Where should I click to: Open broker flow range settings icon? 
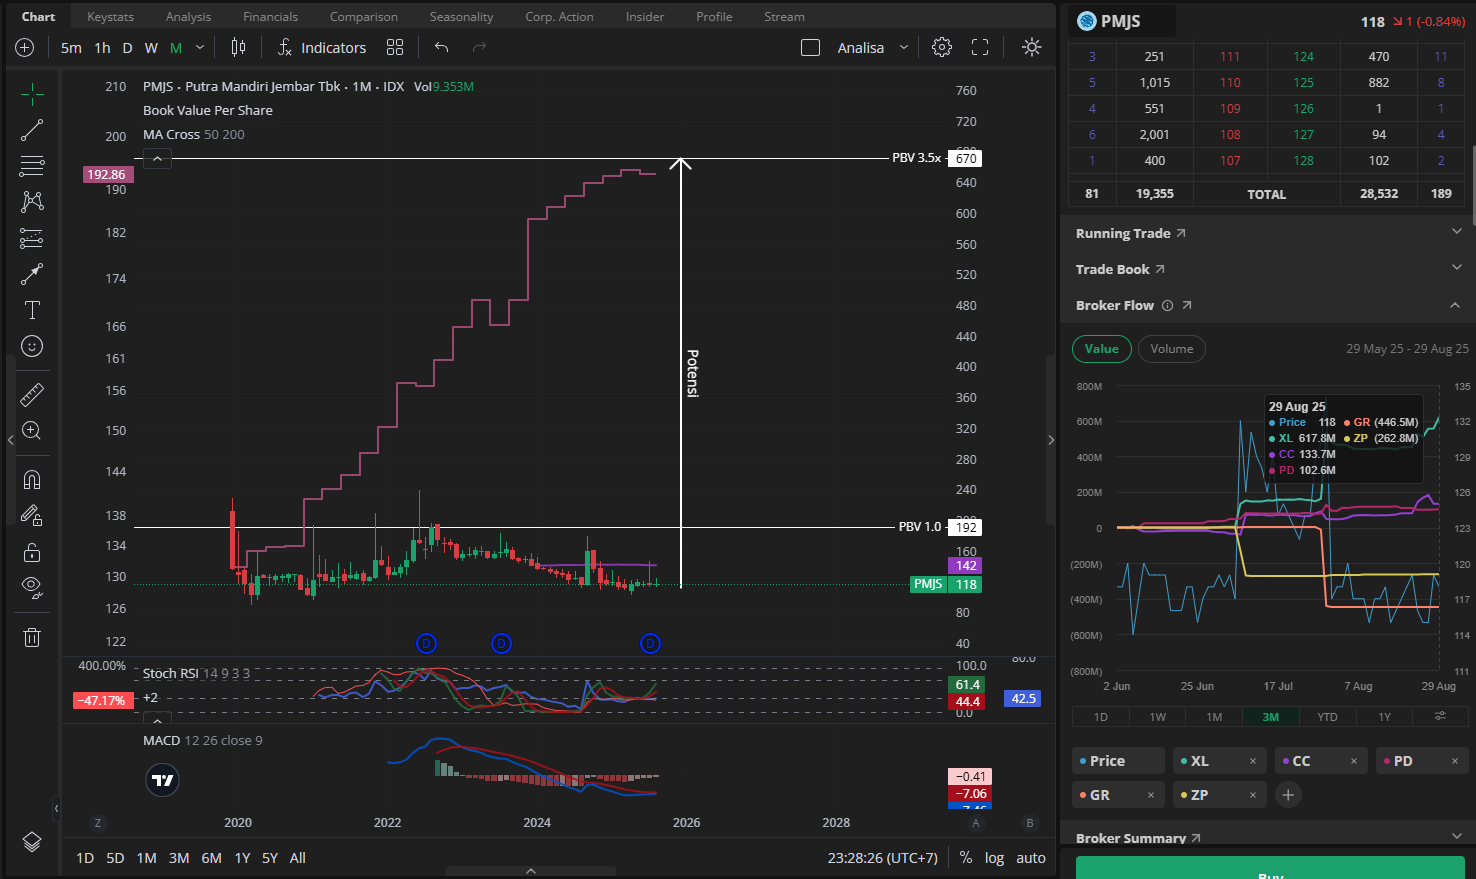(x=1440, y=716)
